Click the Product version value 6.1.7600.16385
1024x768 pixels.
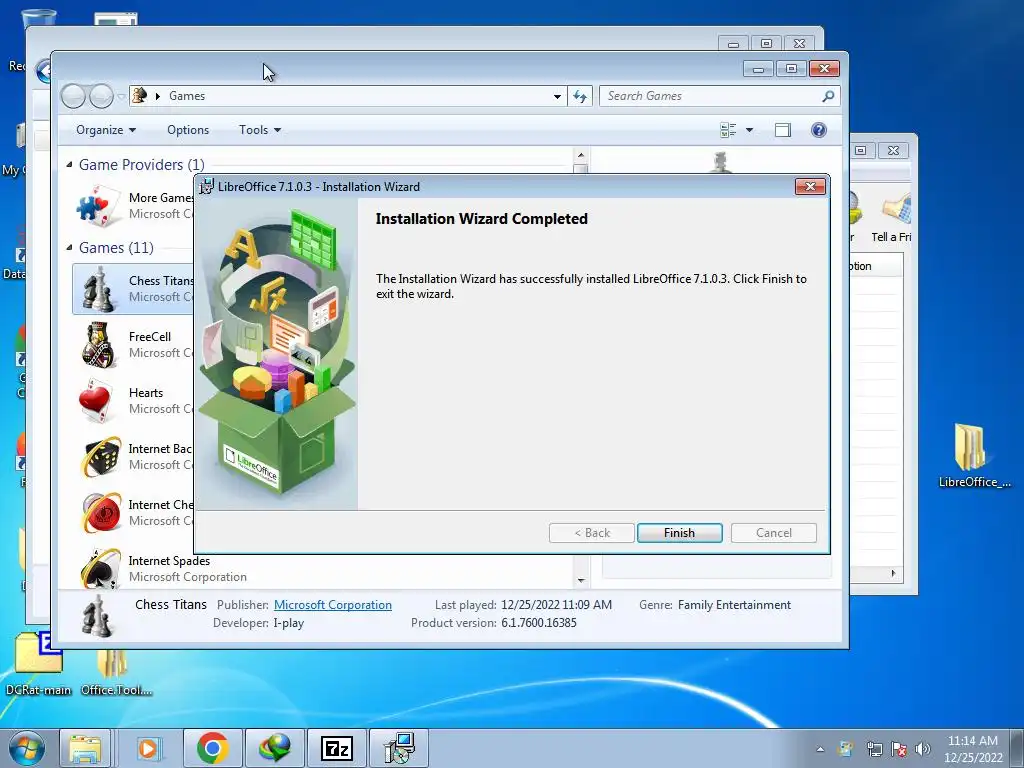[x=539, y=623]
